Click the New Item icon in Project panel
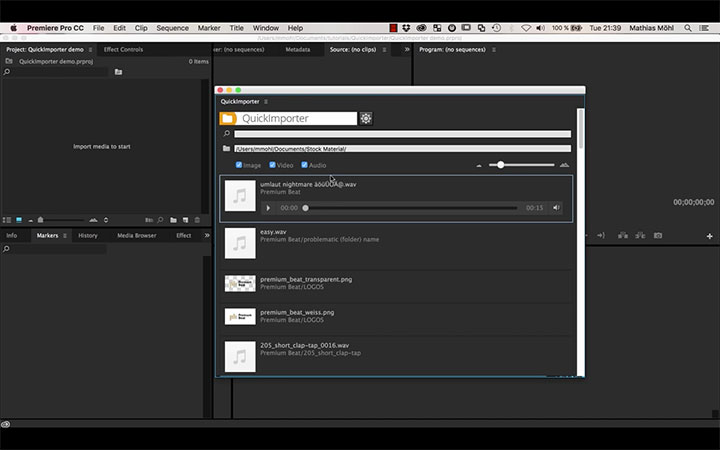 186,220
